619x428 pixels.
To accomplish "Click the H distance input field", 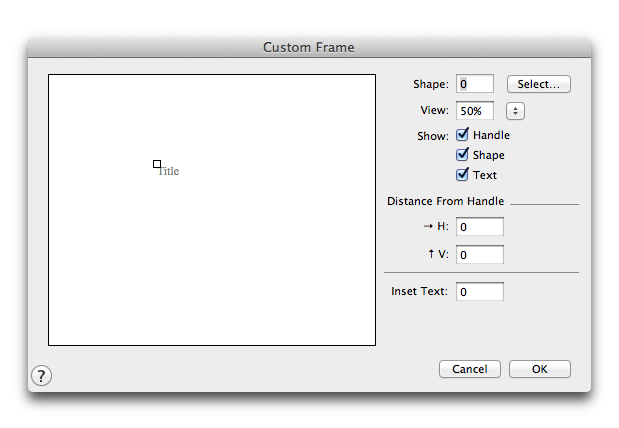I will point(480,227).
